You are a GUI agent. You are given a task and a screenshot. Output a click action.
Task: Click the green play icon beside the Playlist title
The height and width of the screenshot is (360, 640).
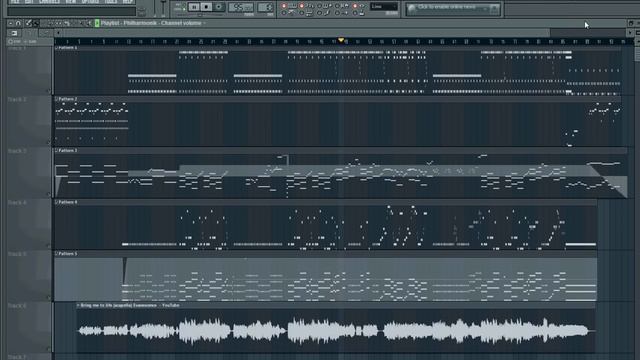click(x=97, y=23)
